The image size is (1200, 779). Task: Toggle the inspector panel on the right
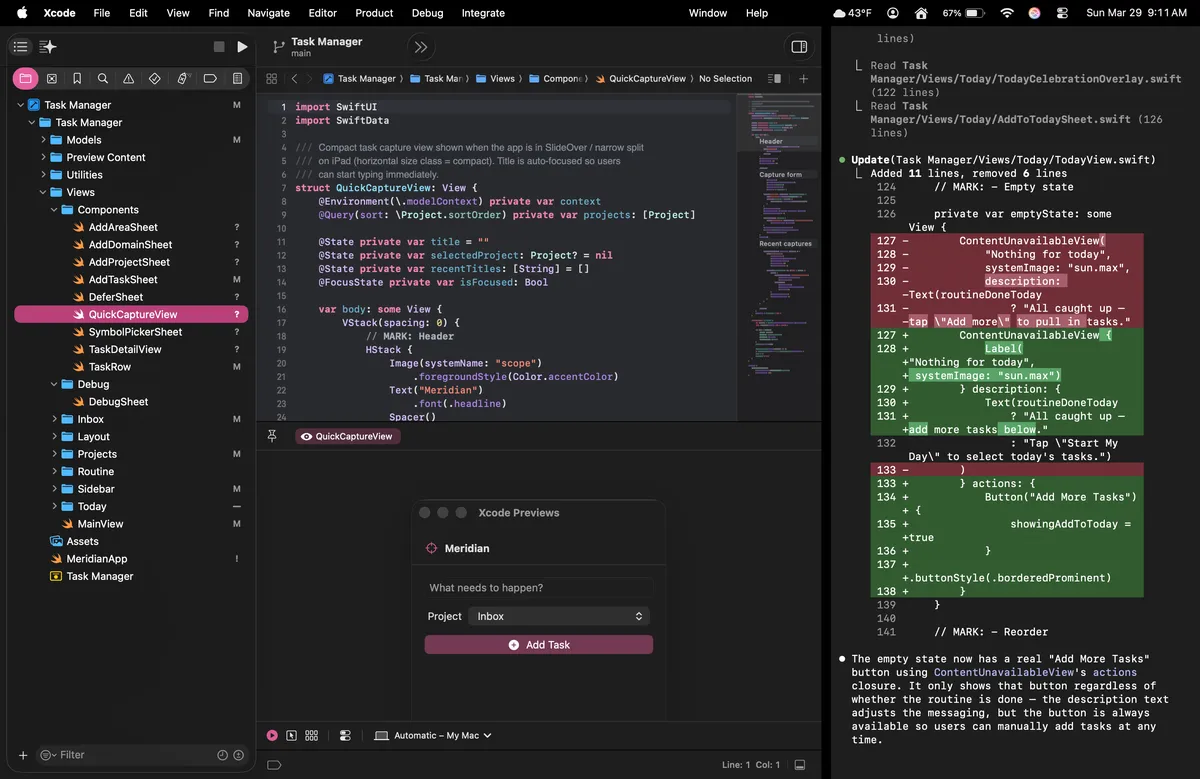click(799, 47)
